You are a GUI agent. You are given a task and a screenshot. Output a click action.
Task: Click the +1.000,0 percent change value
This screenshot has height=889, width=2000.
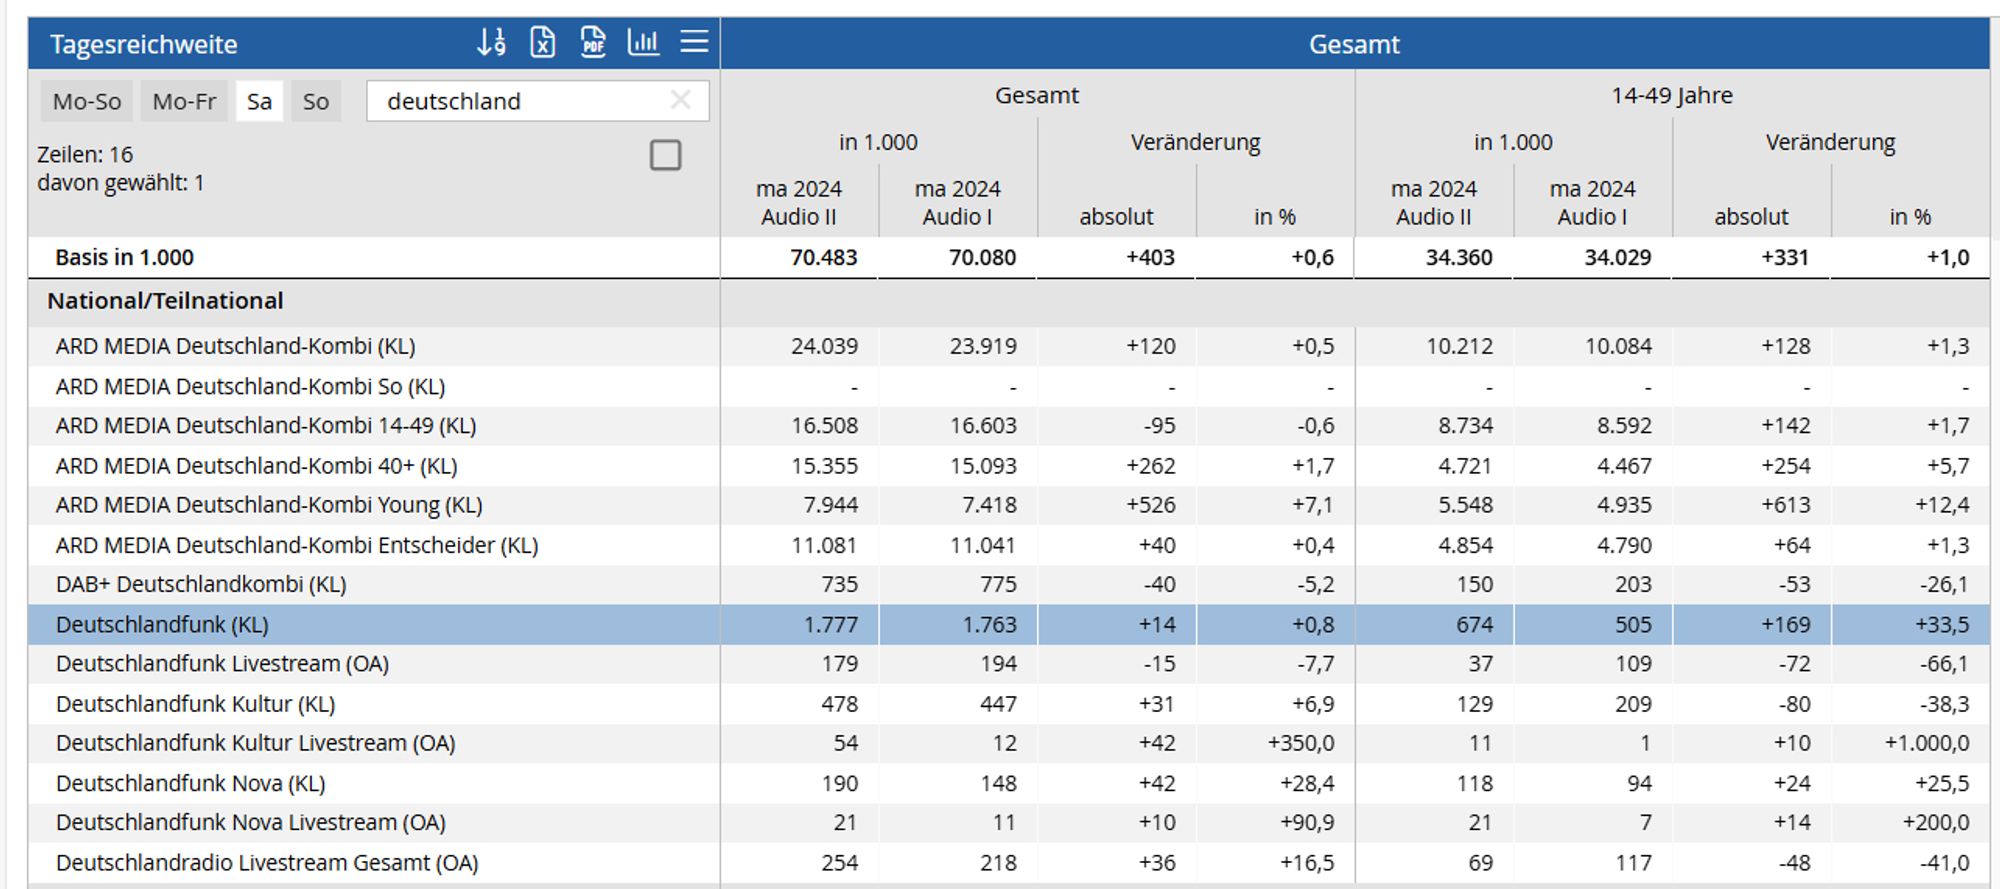coord(1927,743)
